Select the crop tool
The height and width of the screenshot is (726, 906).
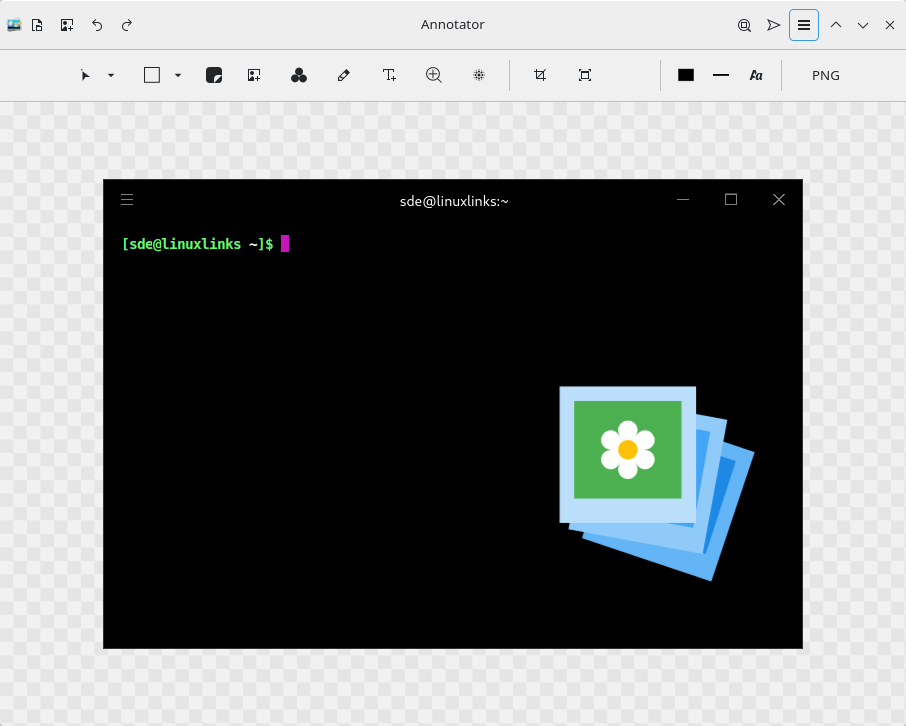point(540,75)
